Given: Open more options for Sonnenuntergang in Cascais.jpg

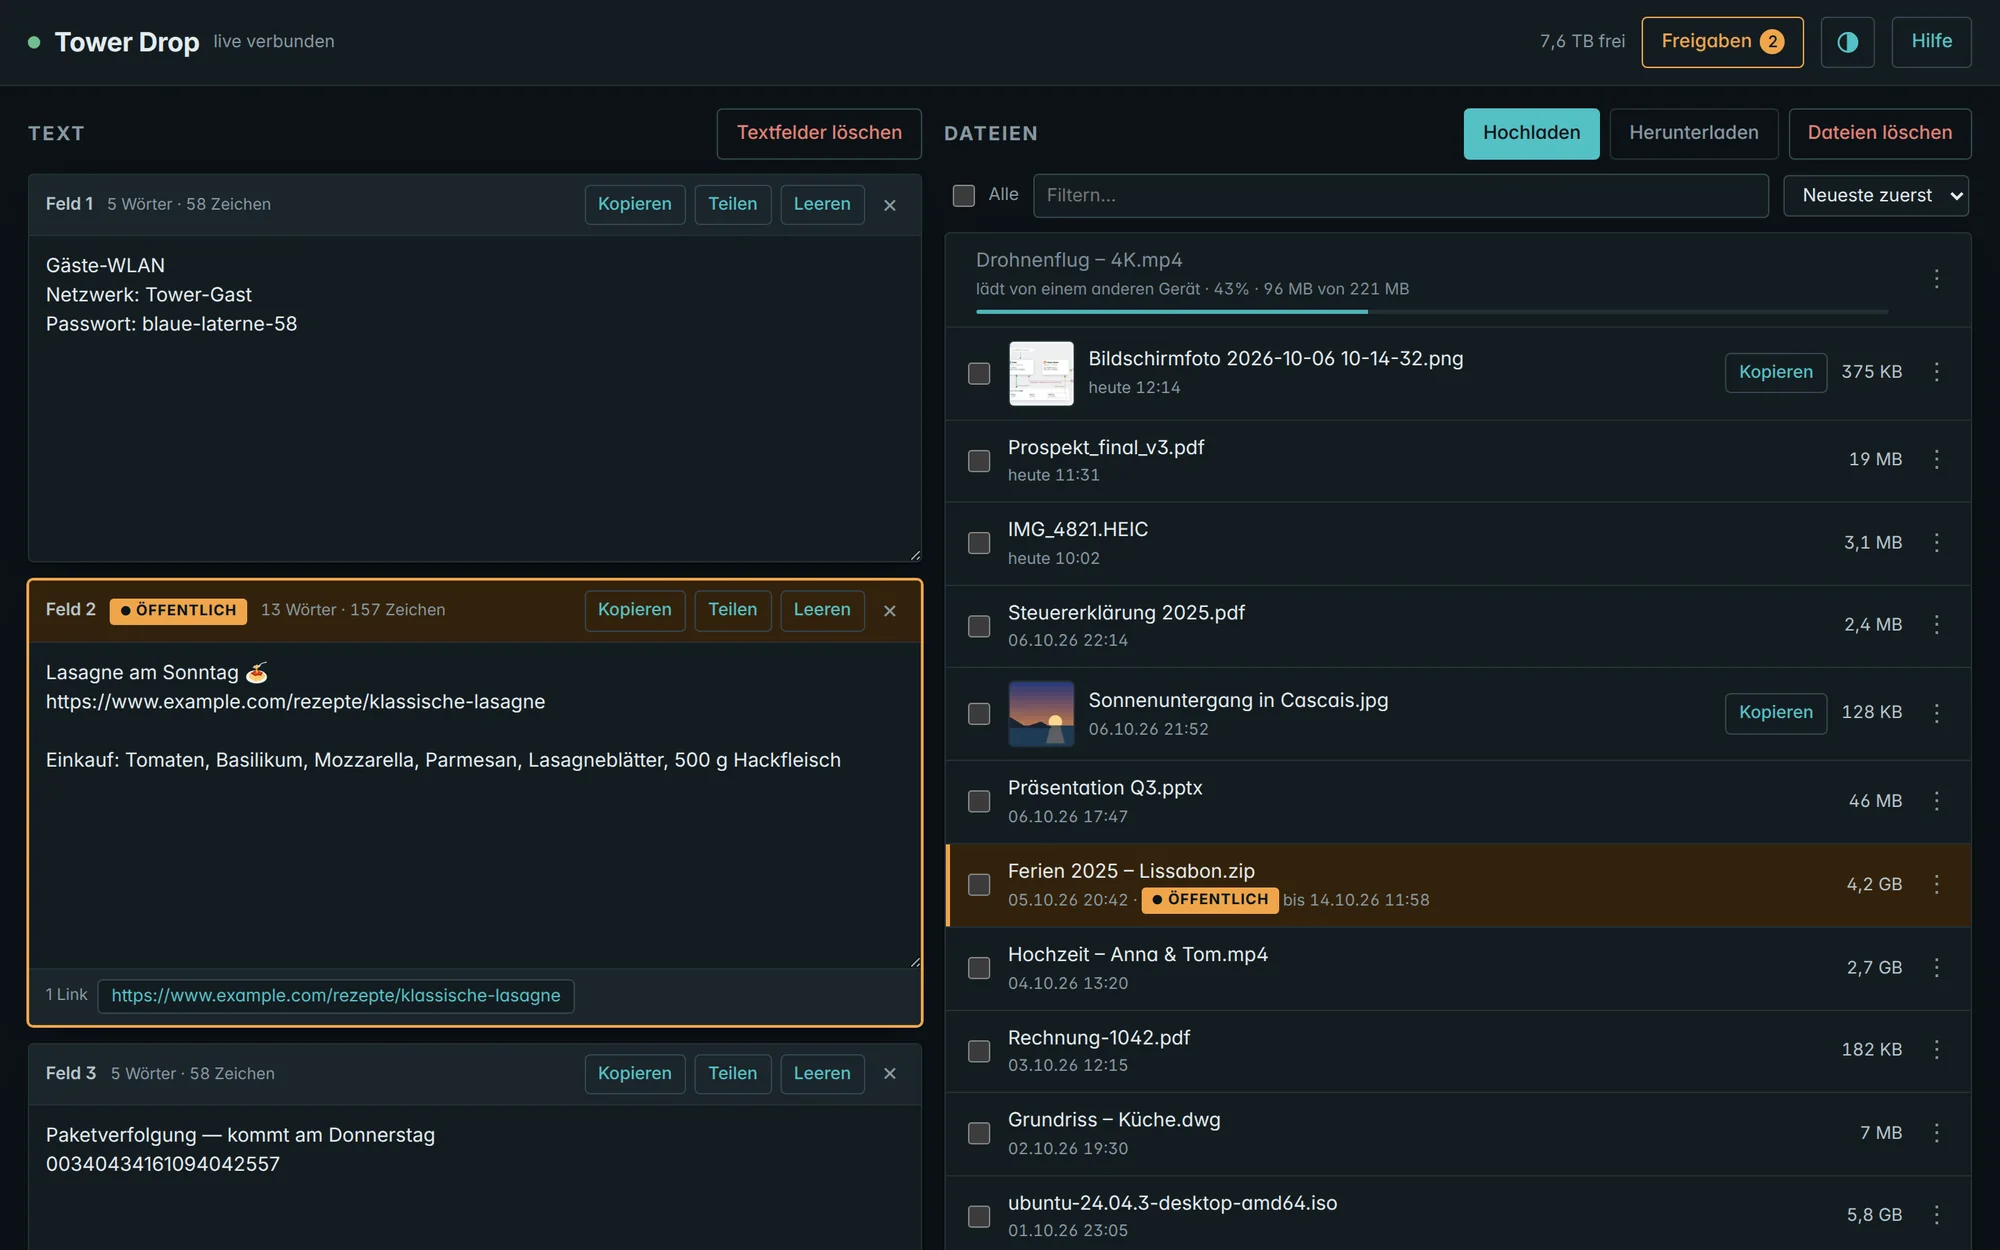Looking at the screenshot, I should (1936, 713).
